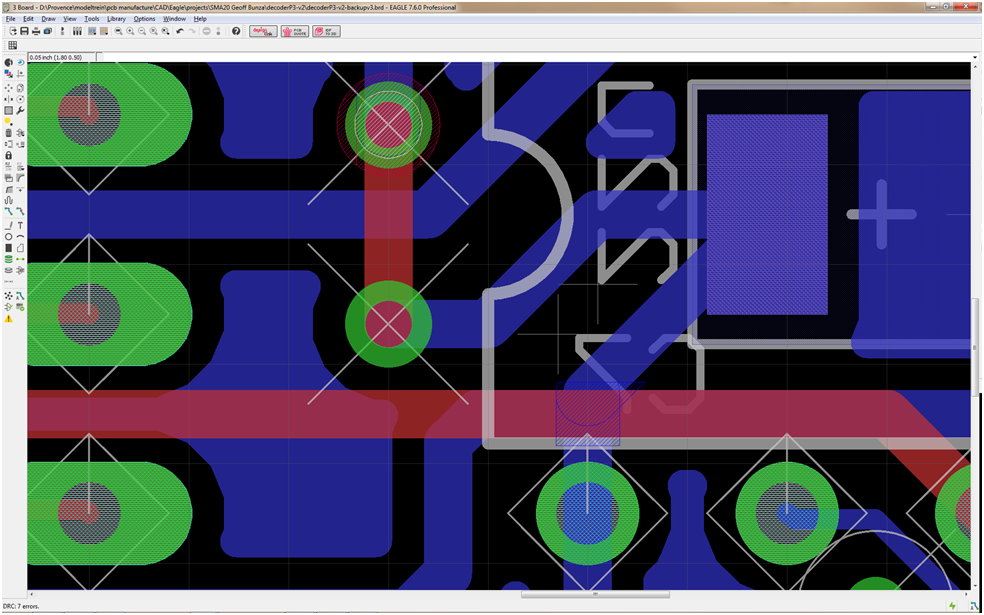
Task: Click the Design Link button
Action: pos(264,31)
